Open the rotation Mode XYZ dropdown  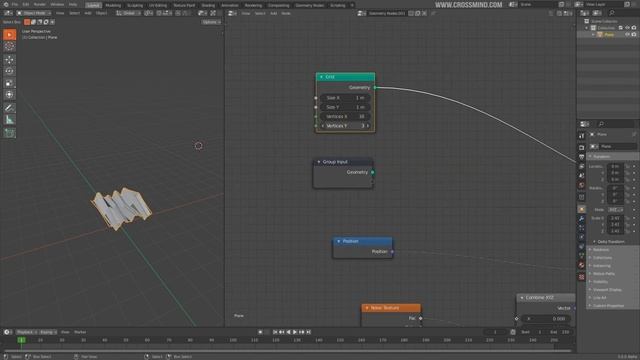click(x=616, y=210)
